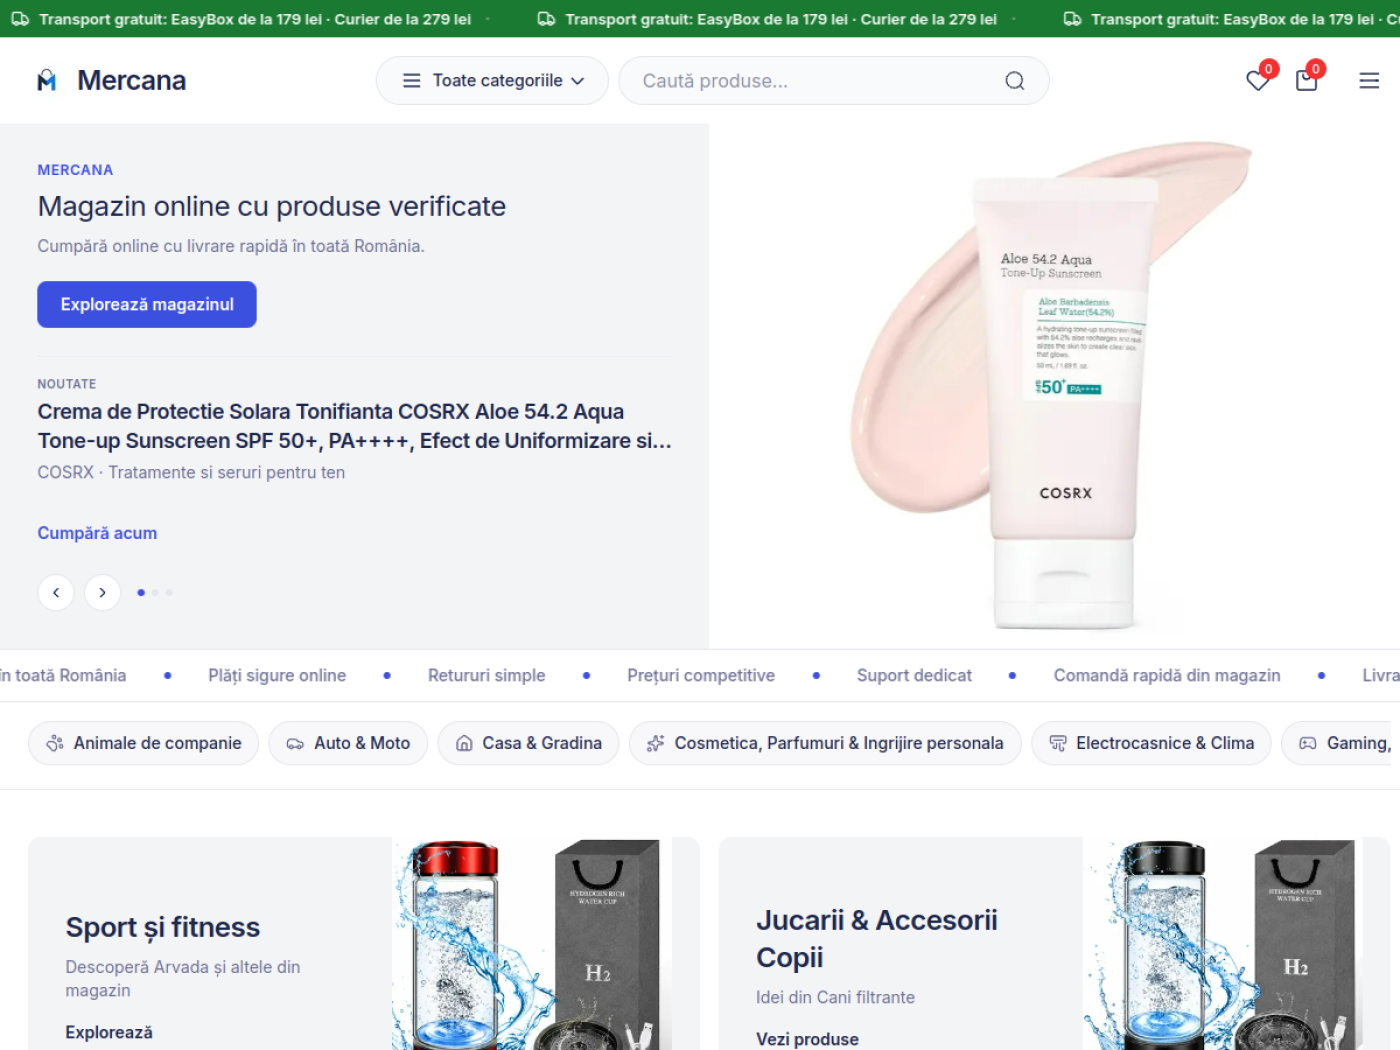This screenshot has width=1400, height=1050.
Task: Go to next slide arrow
Action: (x=102, y=593)
